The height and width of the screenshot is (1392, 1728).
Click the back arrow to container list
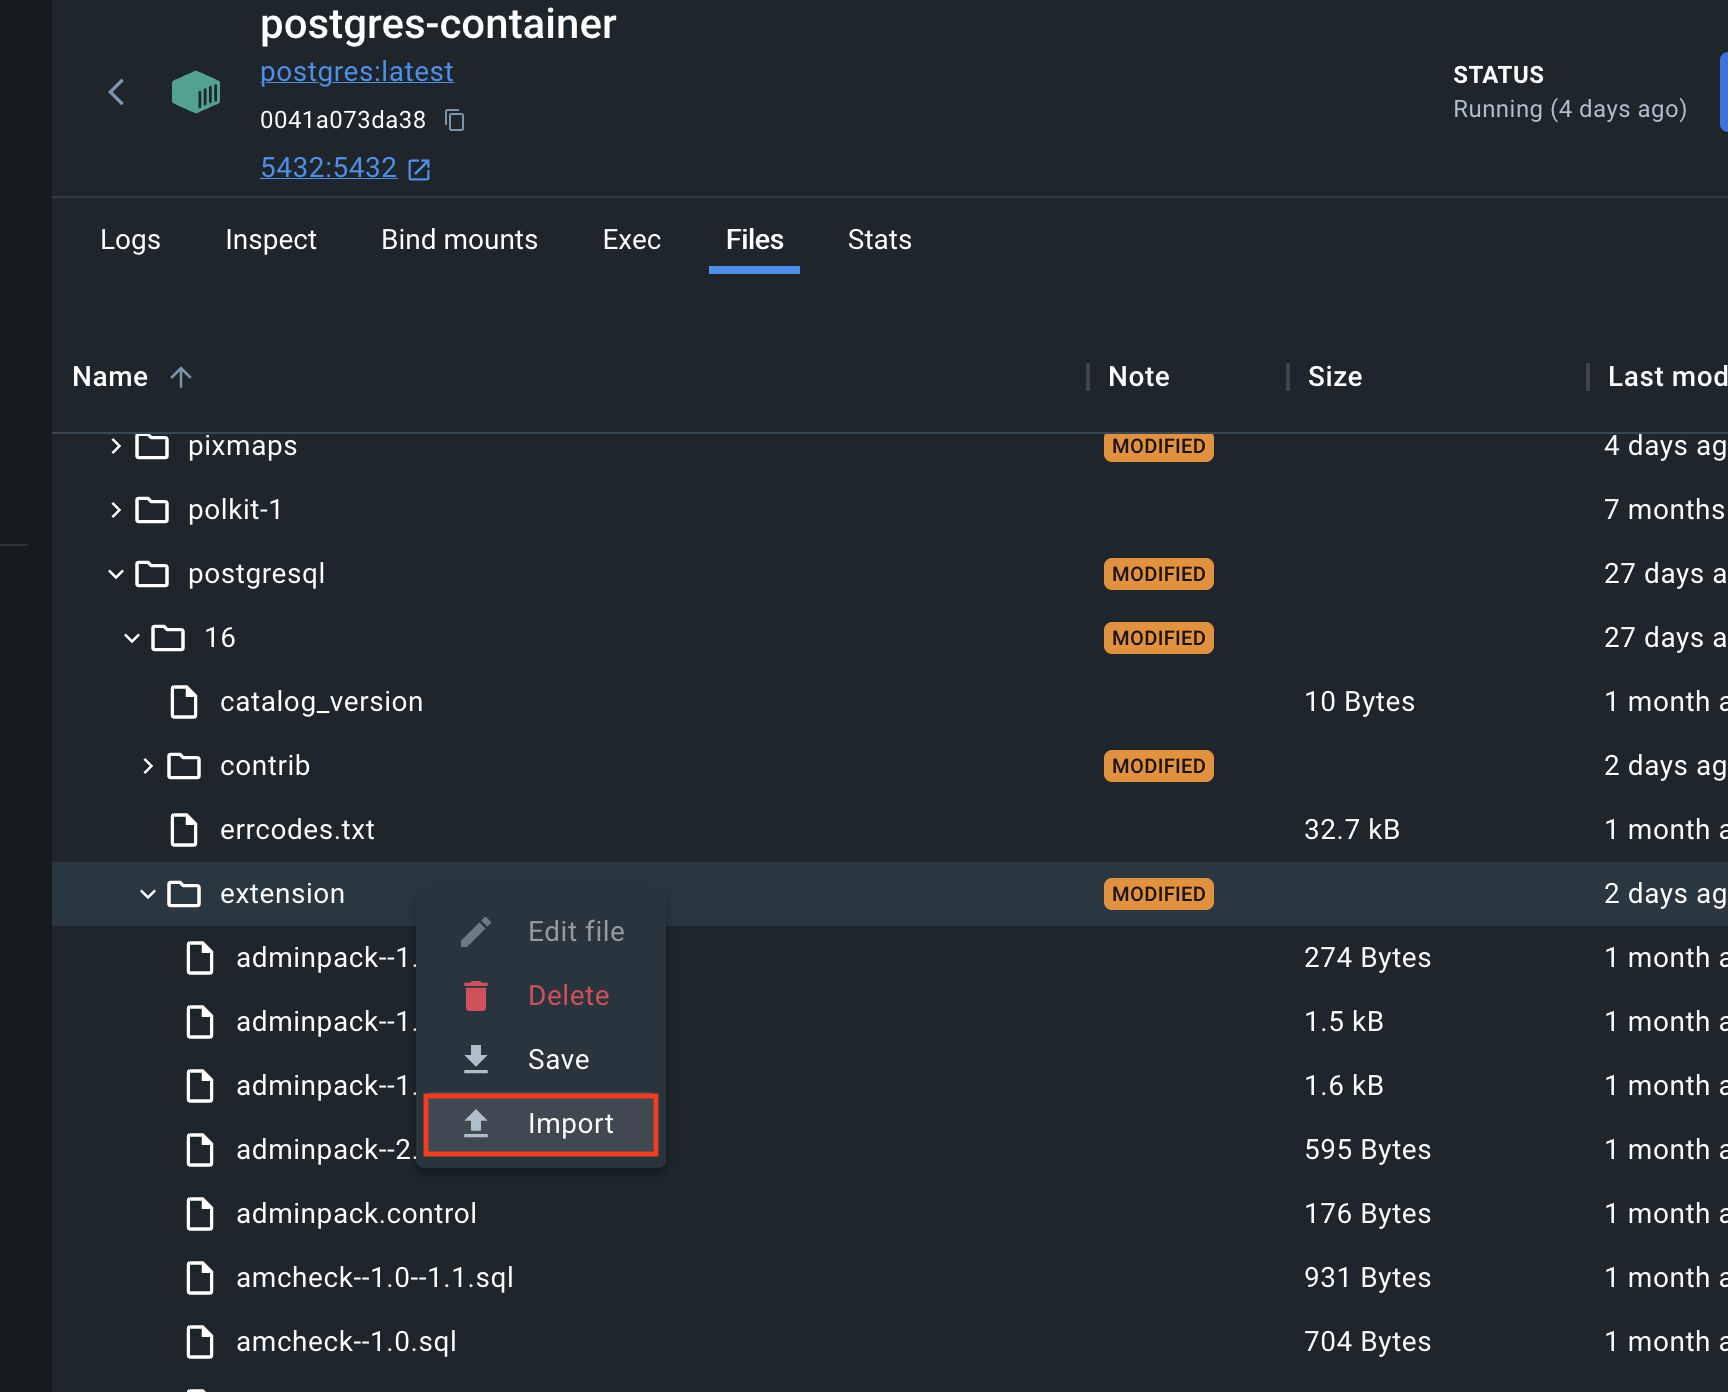116,92
